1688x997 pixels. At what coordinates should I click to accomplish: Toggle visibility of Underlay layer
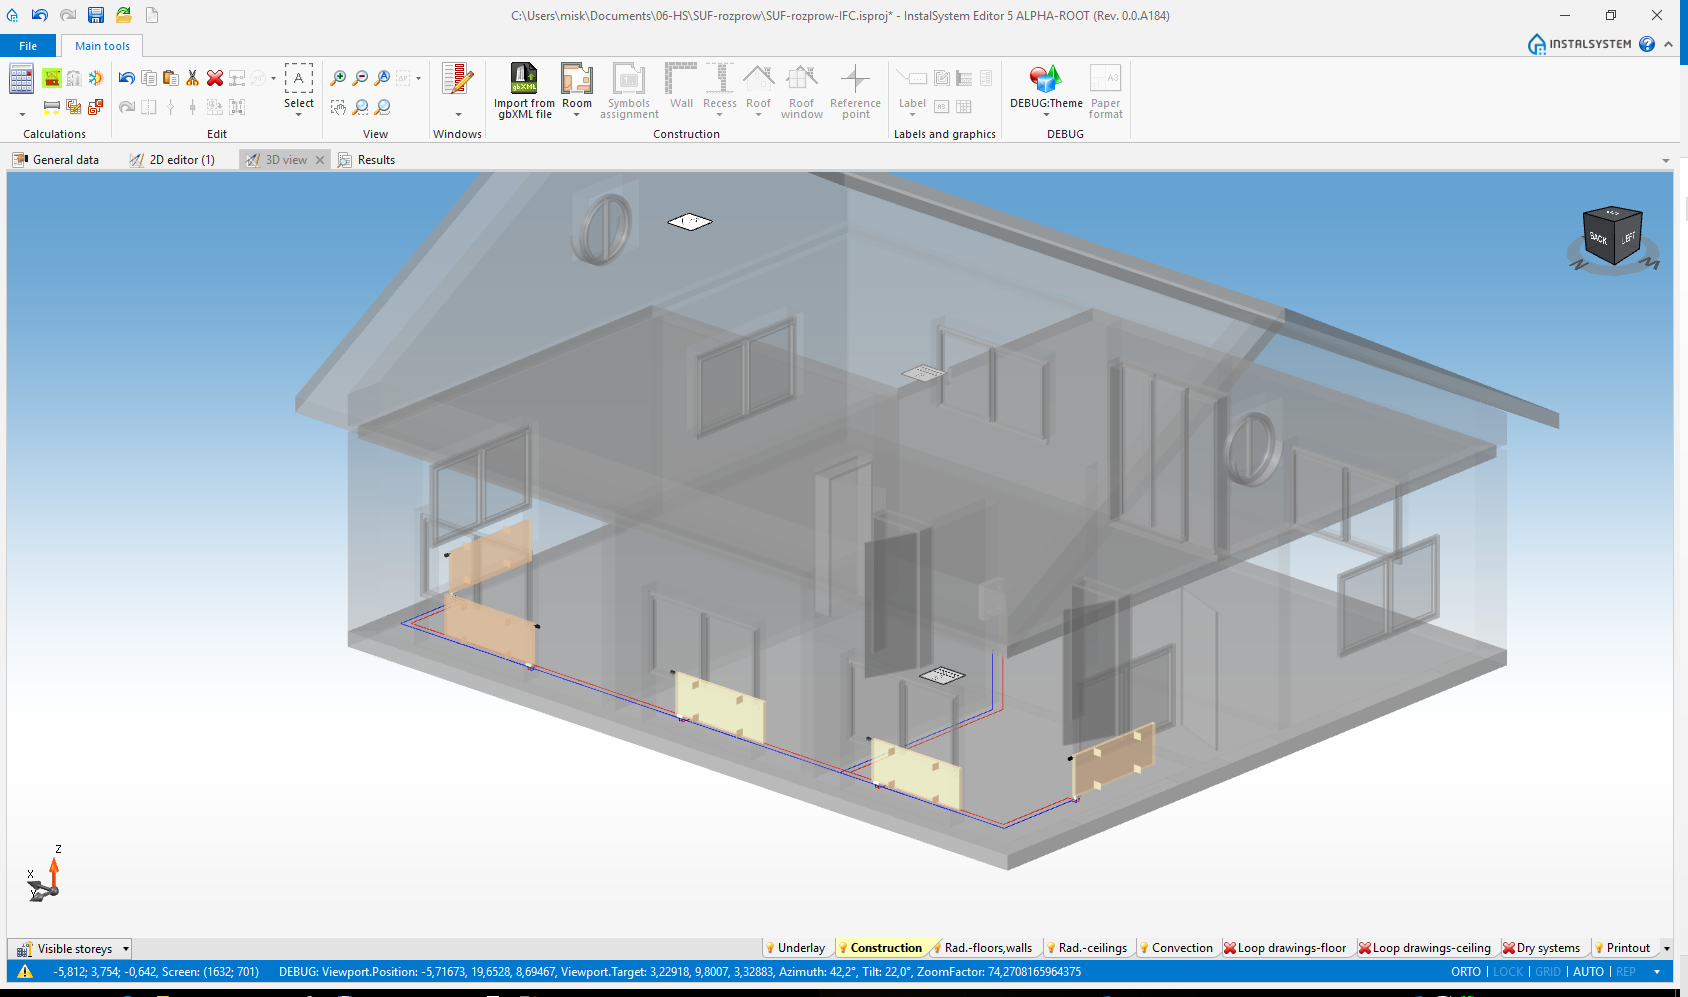770,948
